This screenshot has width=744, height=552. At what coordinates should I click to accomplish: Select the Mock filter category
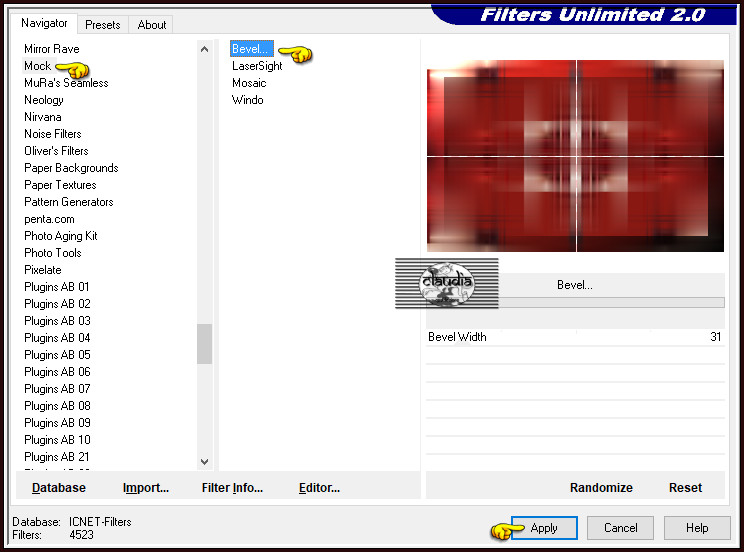(37, 66)
